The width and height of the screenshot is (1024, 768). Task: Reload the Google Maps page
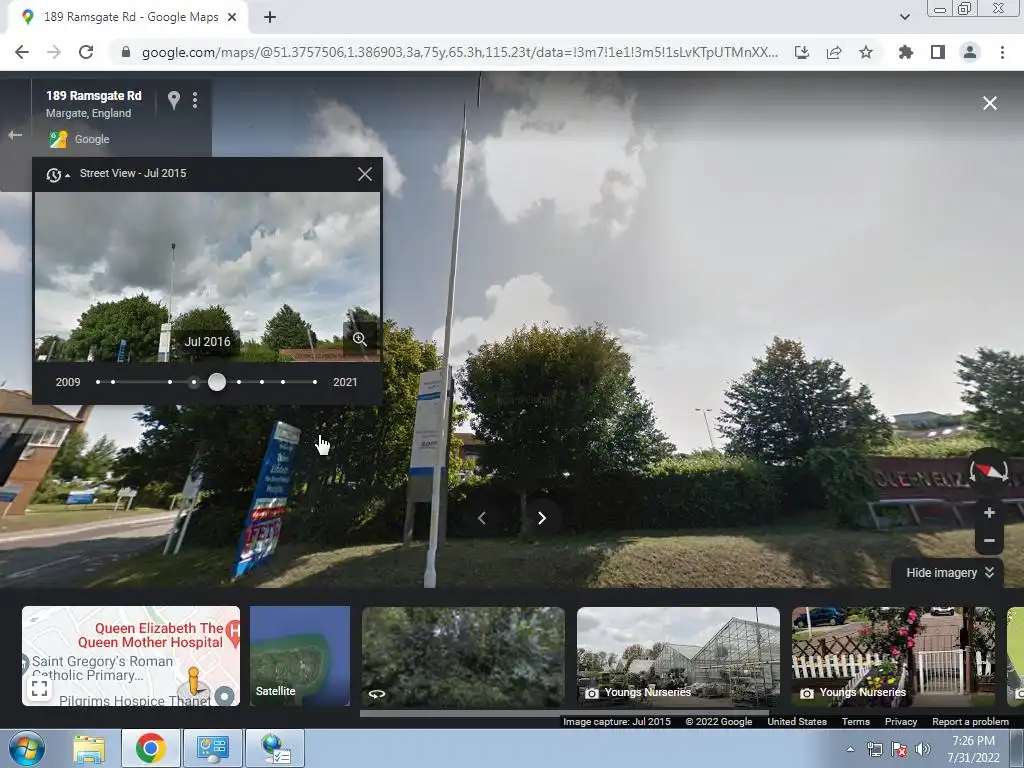tap(86, 52)
